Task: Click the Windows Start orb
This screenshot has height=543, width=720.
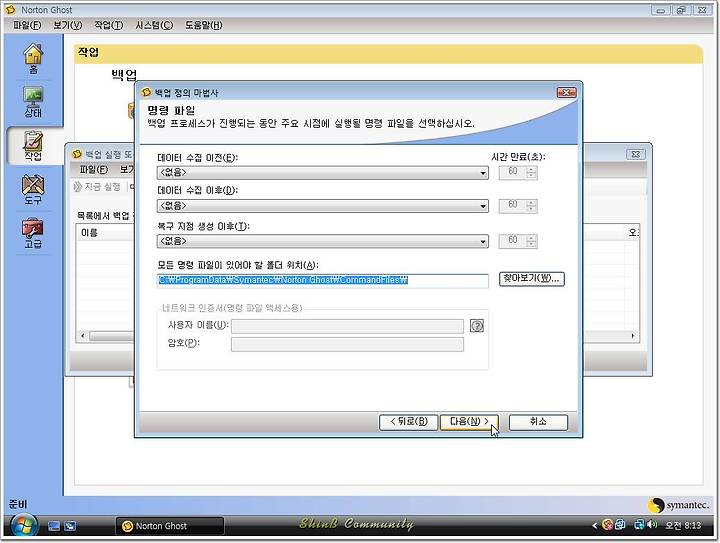Action: click(x=23, y=525)
